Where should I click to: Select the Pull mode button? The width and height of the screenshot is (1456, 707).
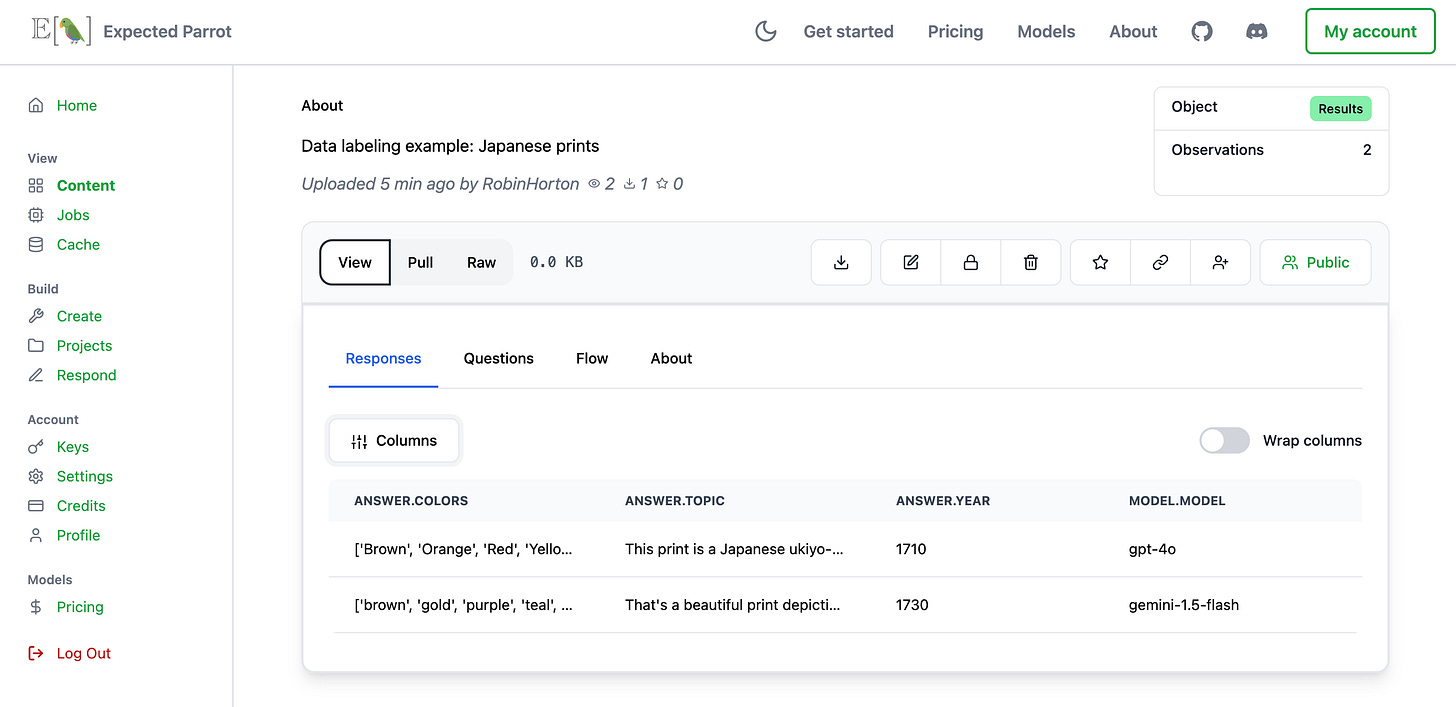(x=420, y=262)
